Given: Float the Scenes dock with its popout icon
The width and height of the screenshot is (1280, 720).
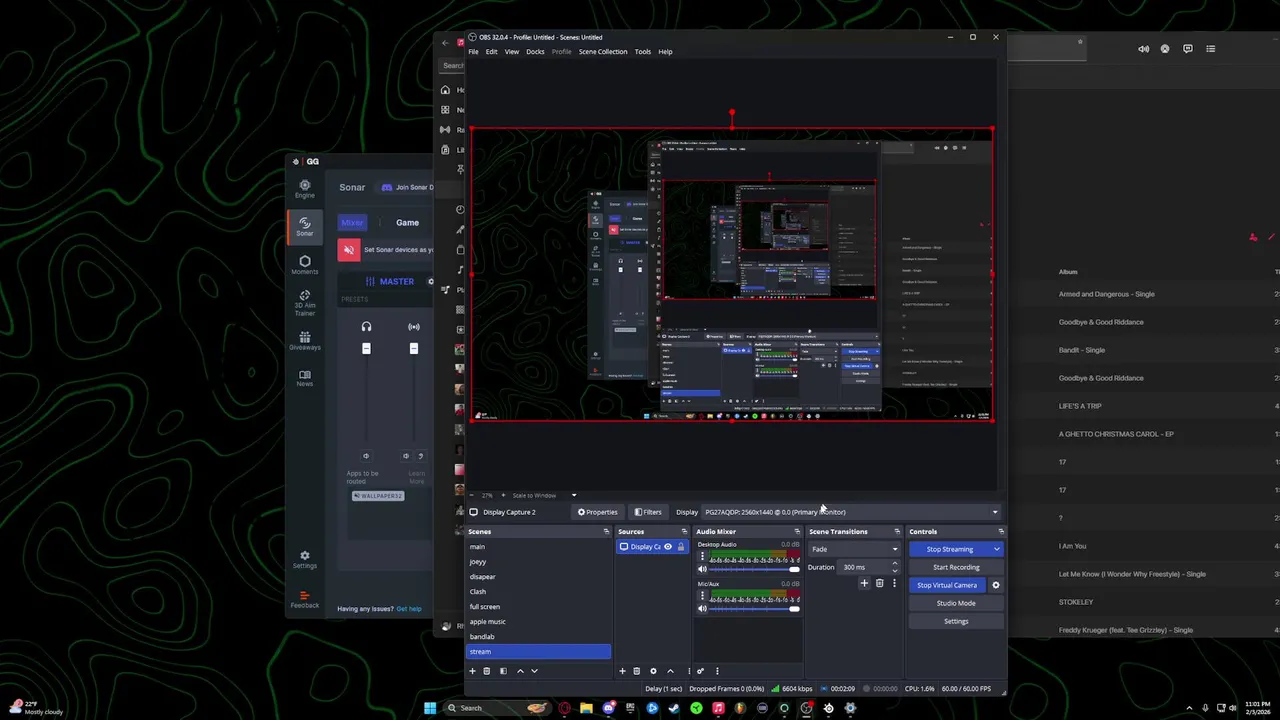Looking at the screenshot, I should coord(606,532).
